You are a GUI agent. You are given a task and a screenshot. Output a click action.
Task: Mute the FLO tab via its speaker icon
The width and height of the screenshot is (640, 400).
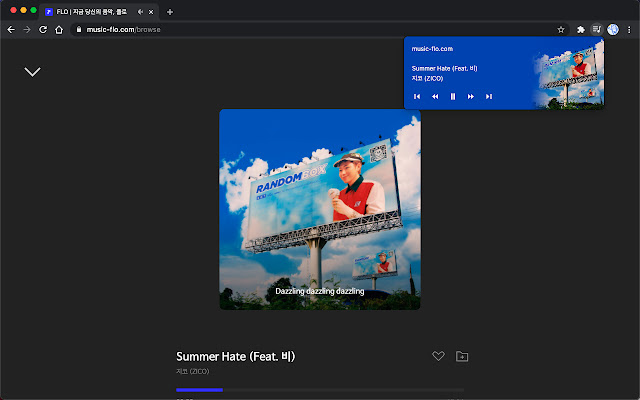tap(140, 12)
